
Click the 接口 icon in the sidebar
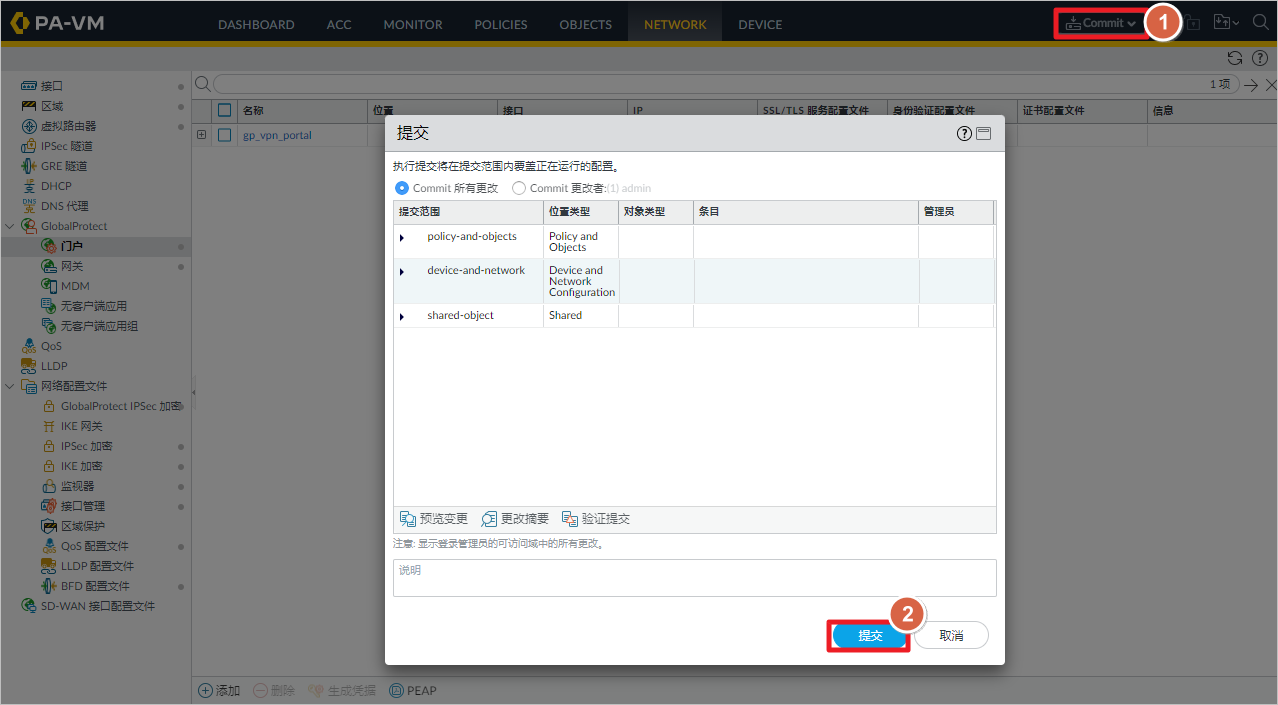point(29,86)
